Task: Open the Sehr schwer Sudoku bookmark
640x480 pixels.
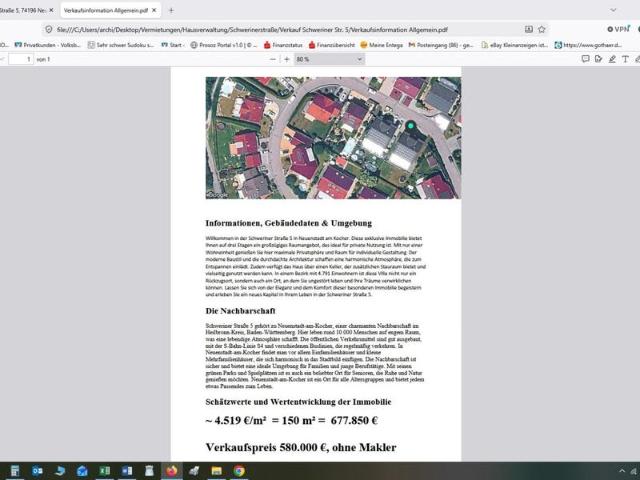Action: point(121,45)
